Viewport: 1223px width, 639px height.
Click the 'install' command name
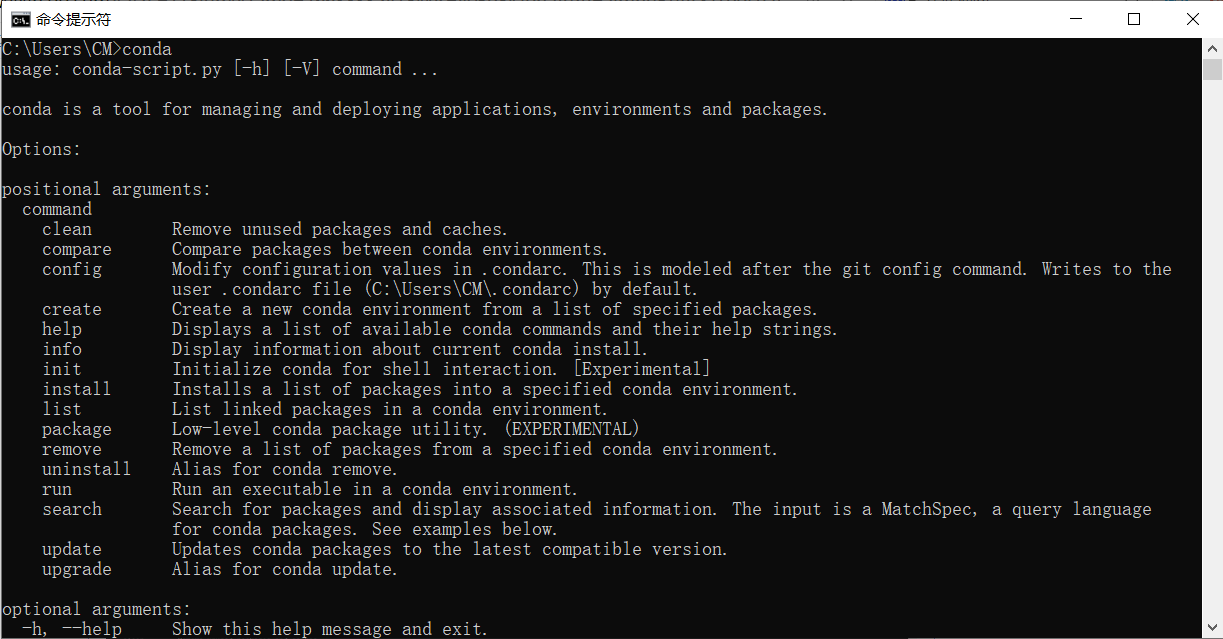[77, 389]
